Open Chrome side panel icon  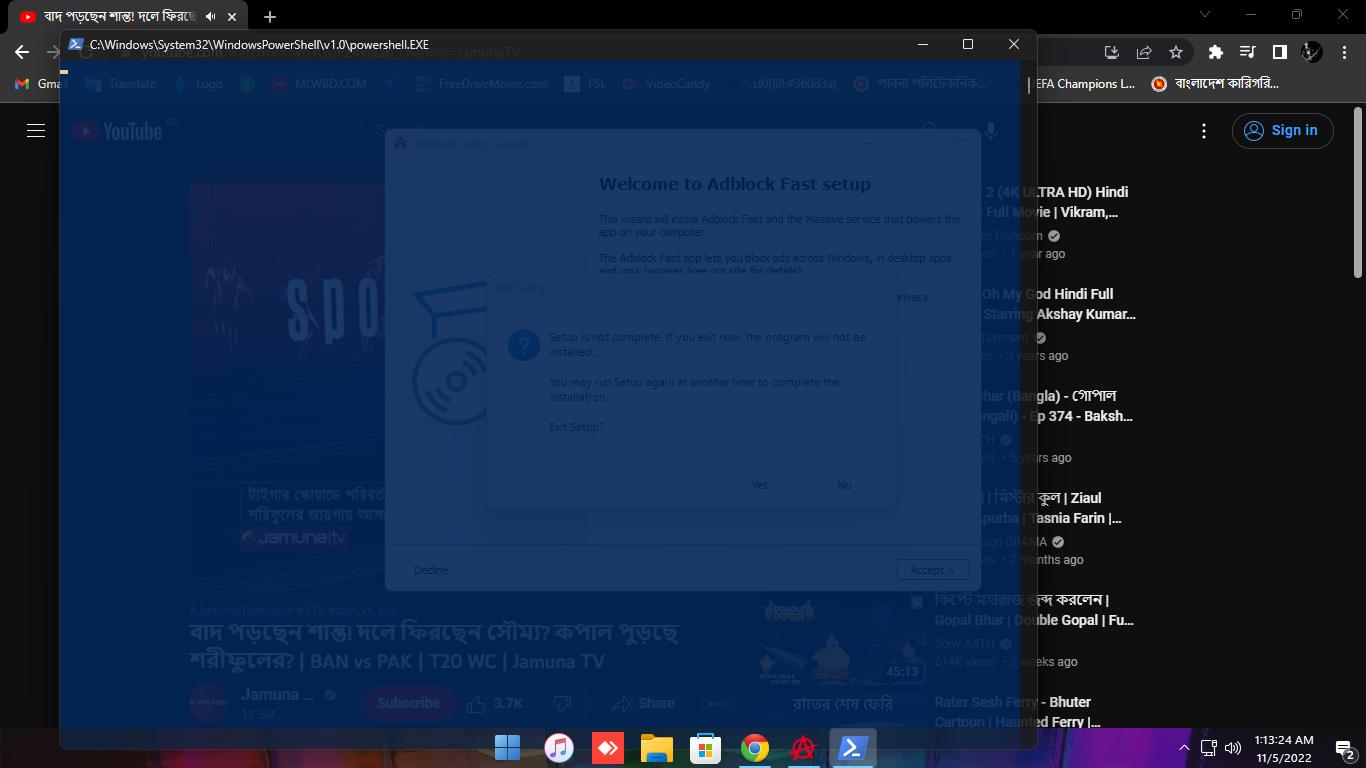click(1279, 52)
